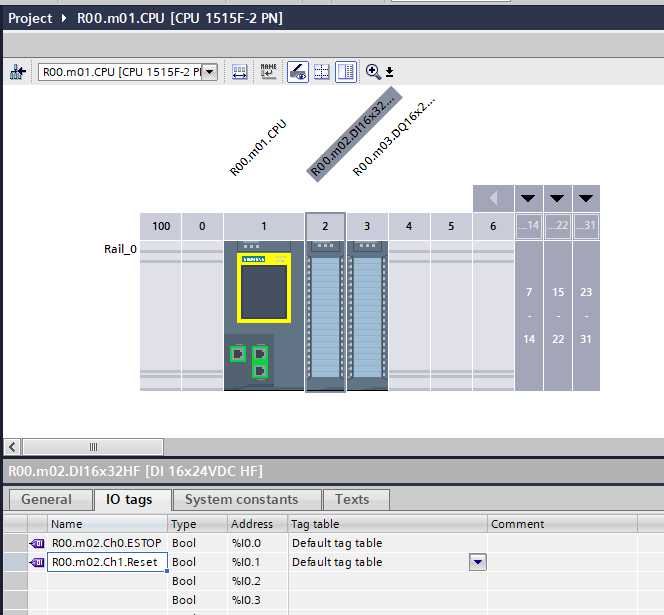Viewport: 664px width, 615px height.
Task: Click the upper right PROFINET port on CPU
Action: [260, 354]
